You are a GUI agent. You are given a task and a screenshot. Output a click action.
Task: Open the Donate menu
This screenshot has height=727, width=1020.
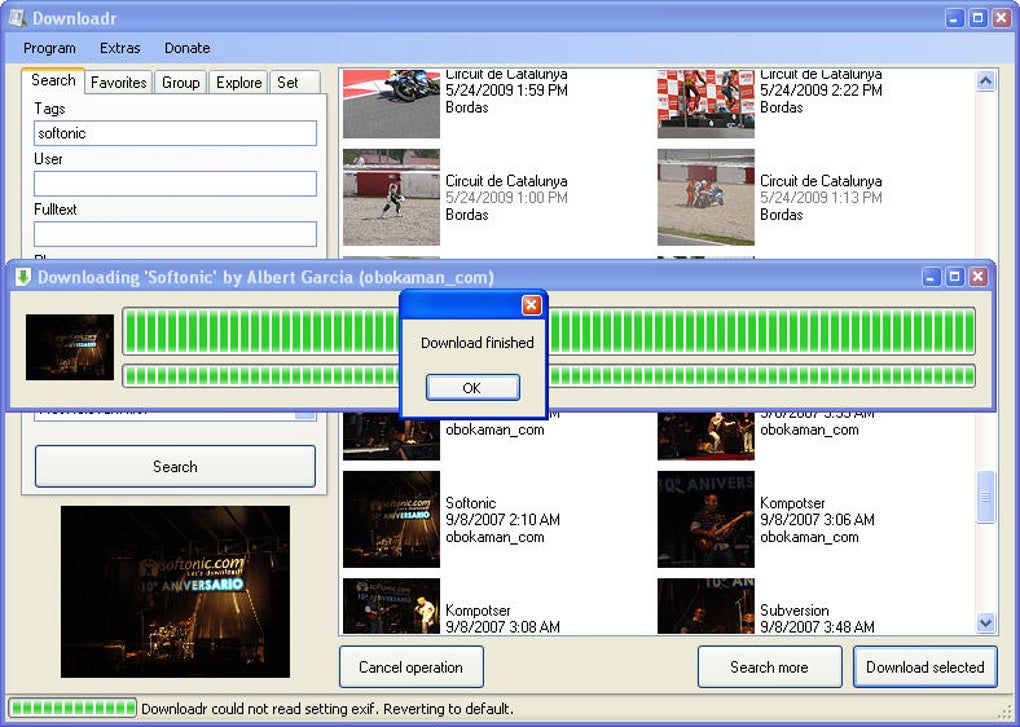(187, 48)
